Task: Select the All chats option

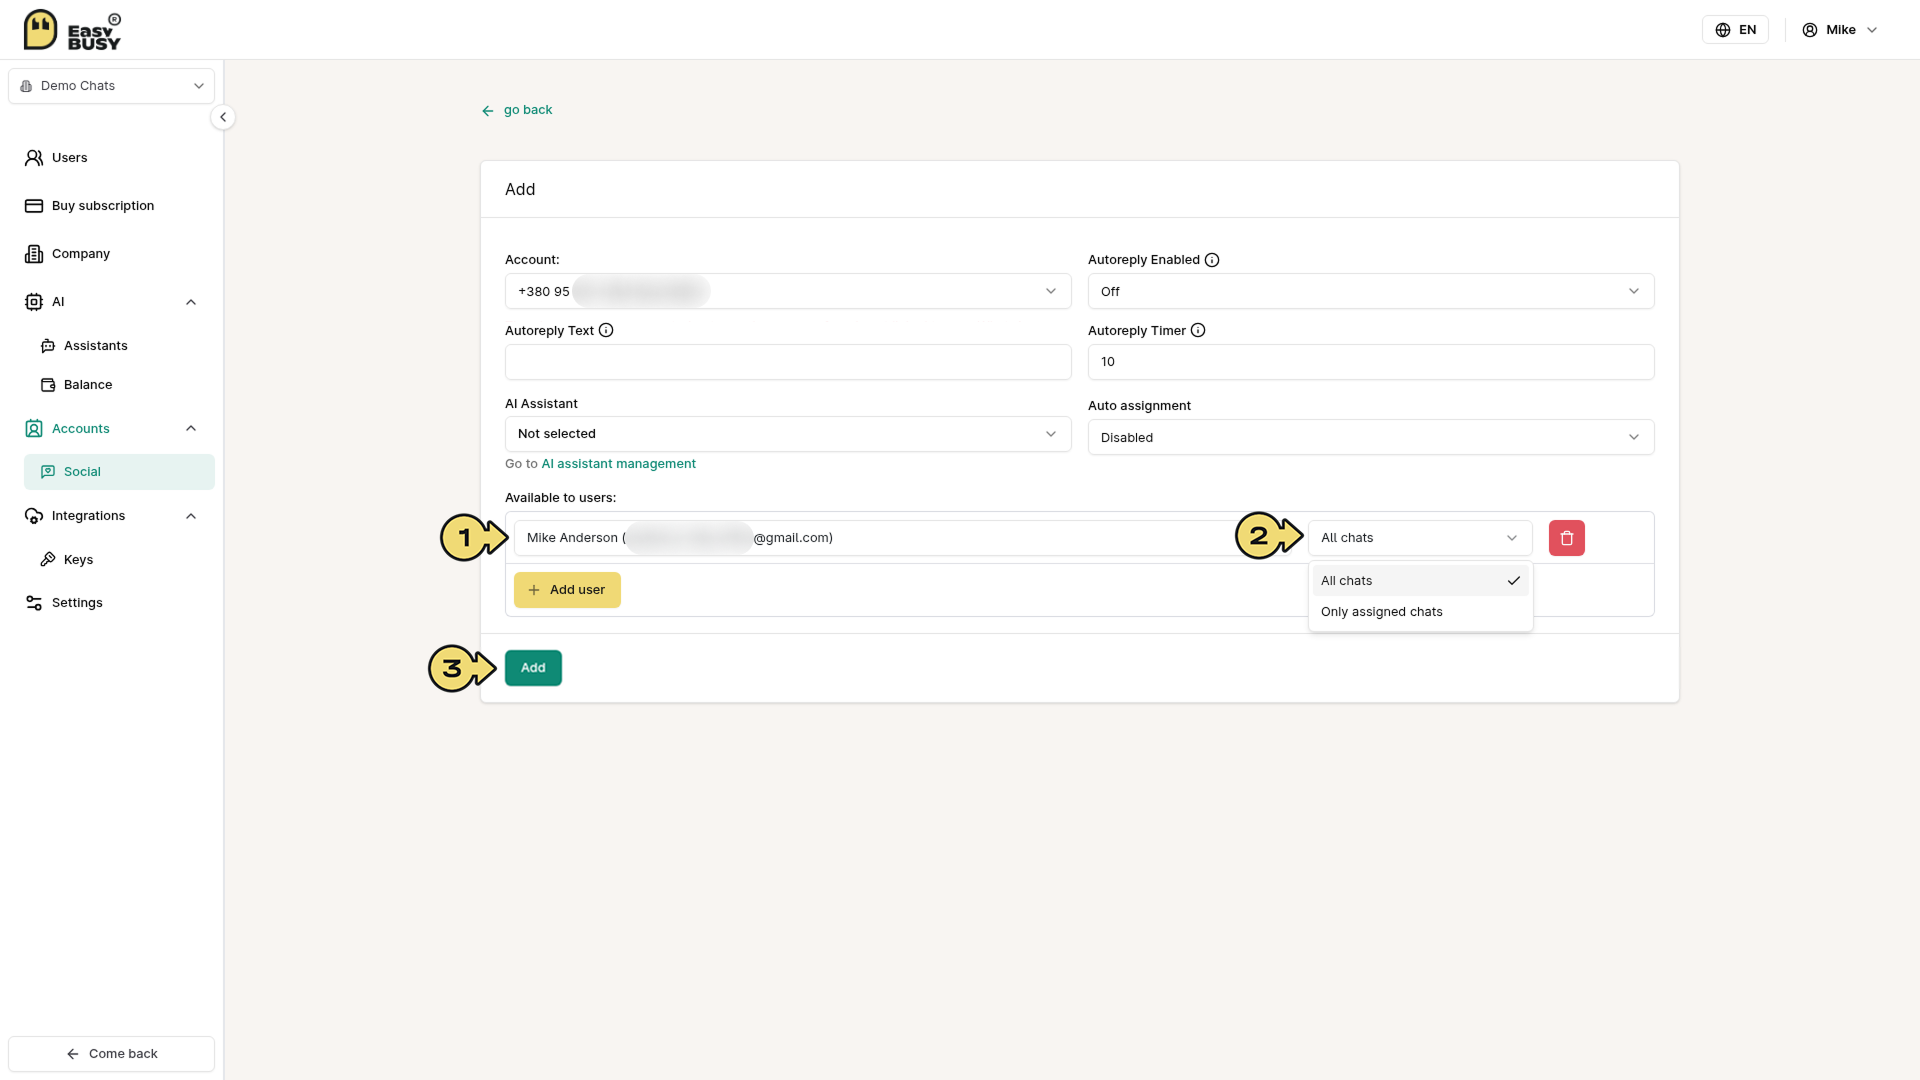Action: [x=1420, y=581]
